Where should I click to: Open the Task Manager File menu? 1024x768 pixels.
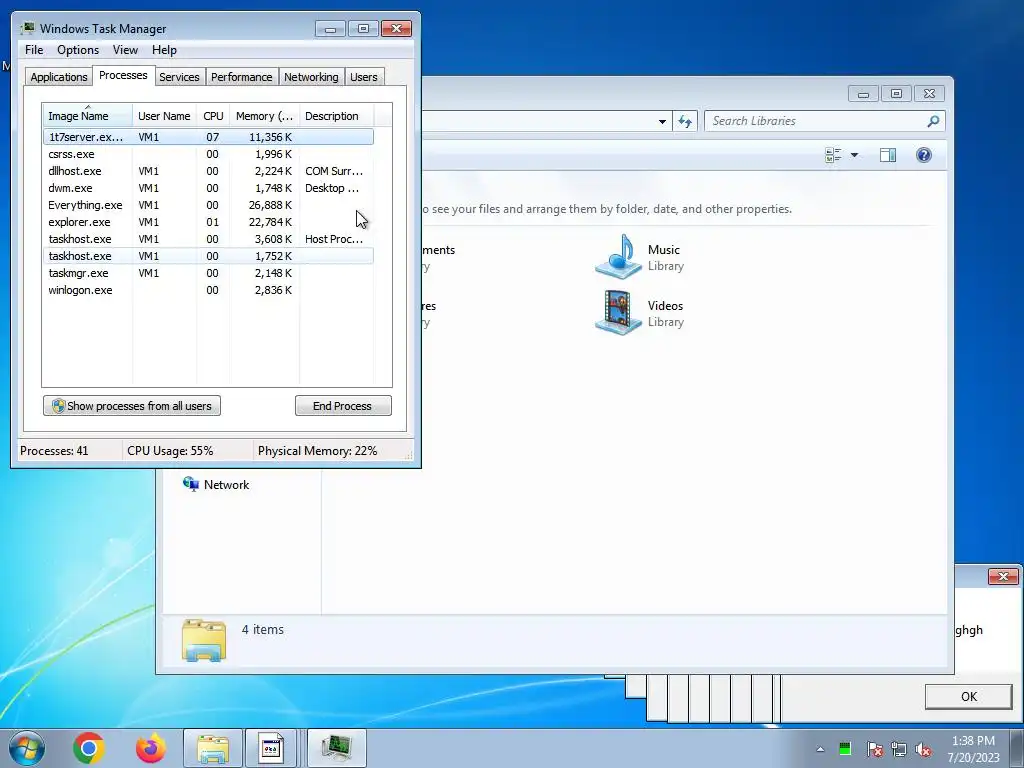click(34, 50)
